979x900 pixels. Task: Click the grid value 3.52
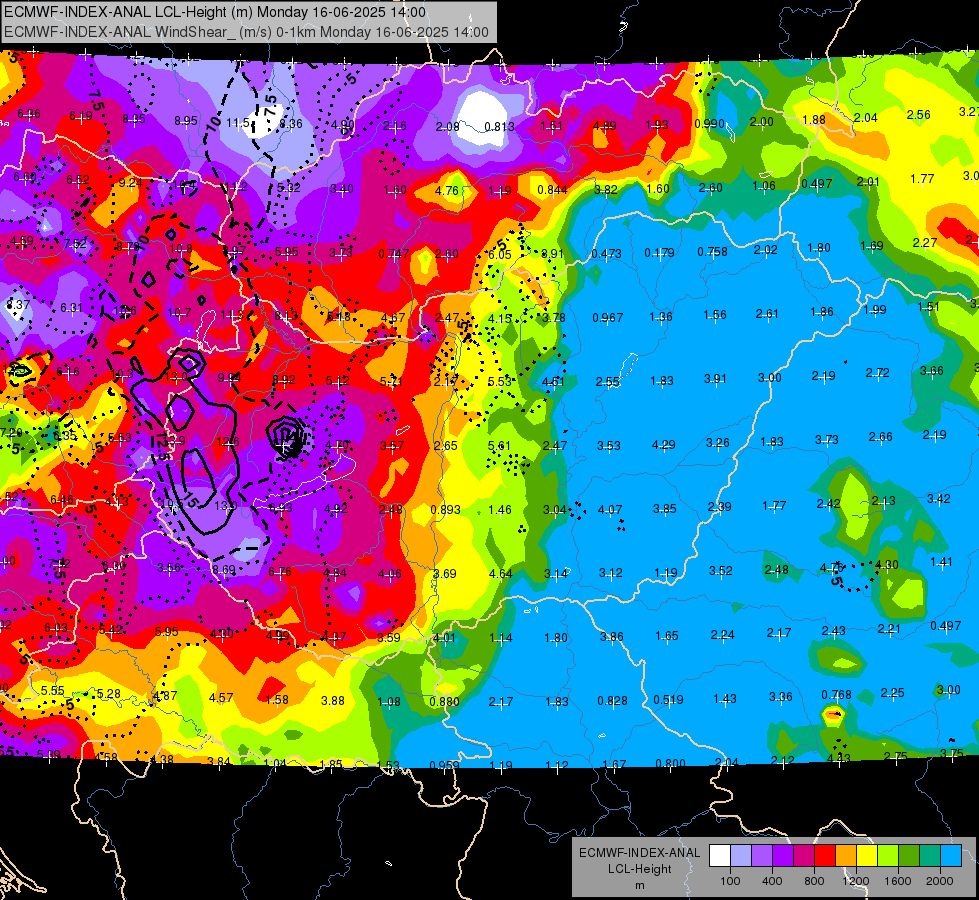[721, 570]
